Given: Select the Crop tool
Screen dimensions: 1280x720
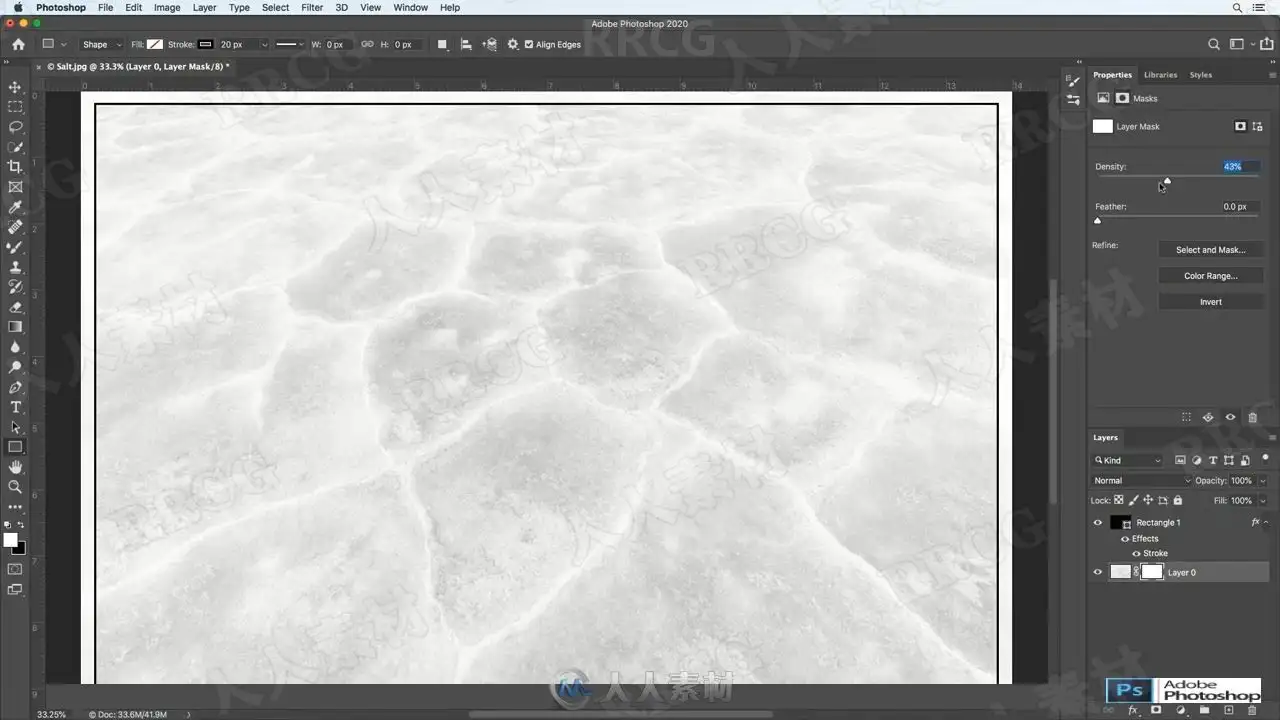Looking at the screenshot, I should click(x=15, y=167).
